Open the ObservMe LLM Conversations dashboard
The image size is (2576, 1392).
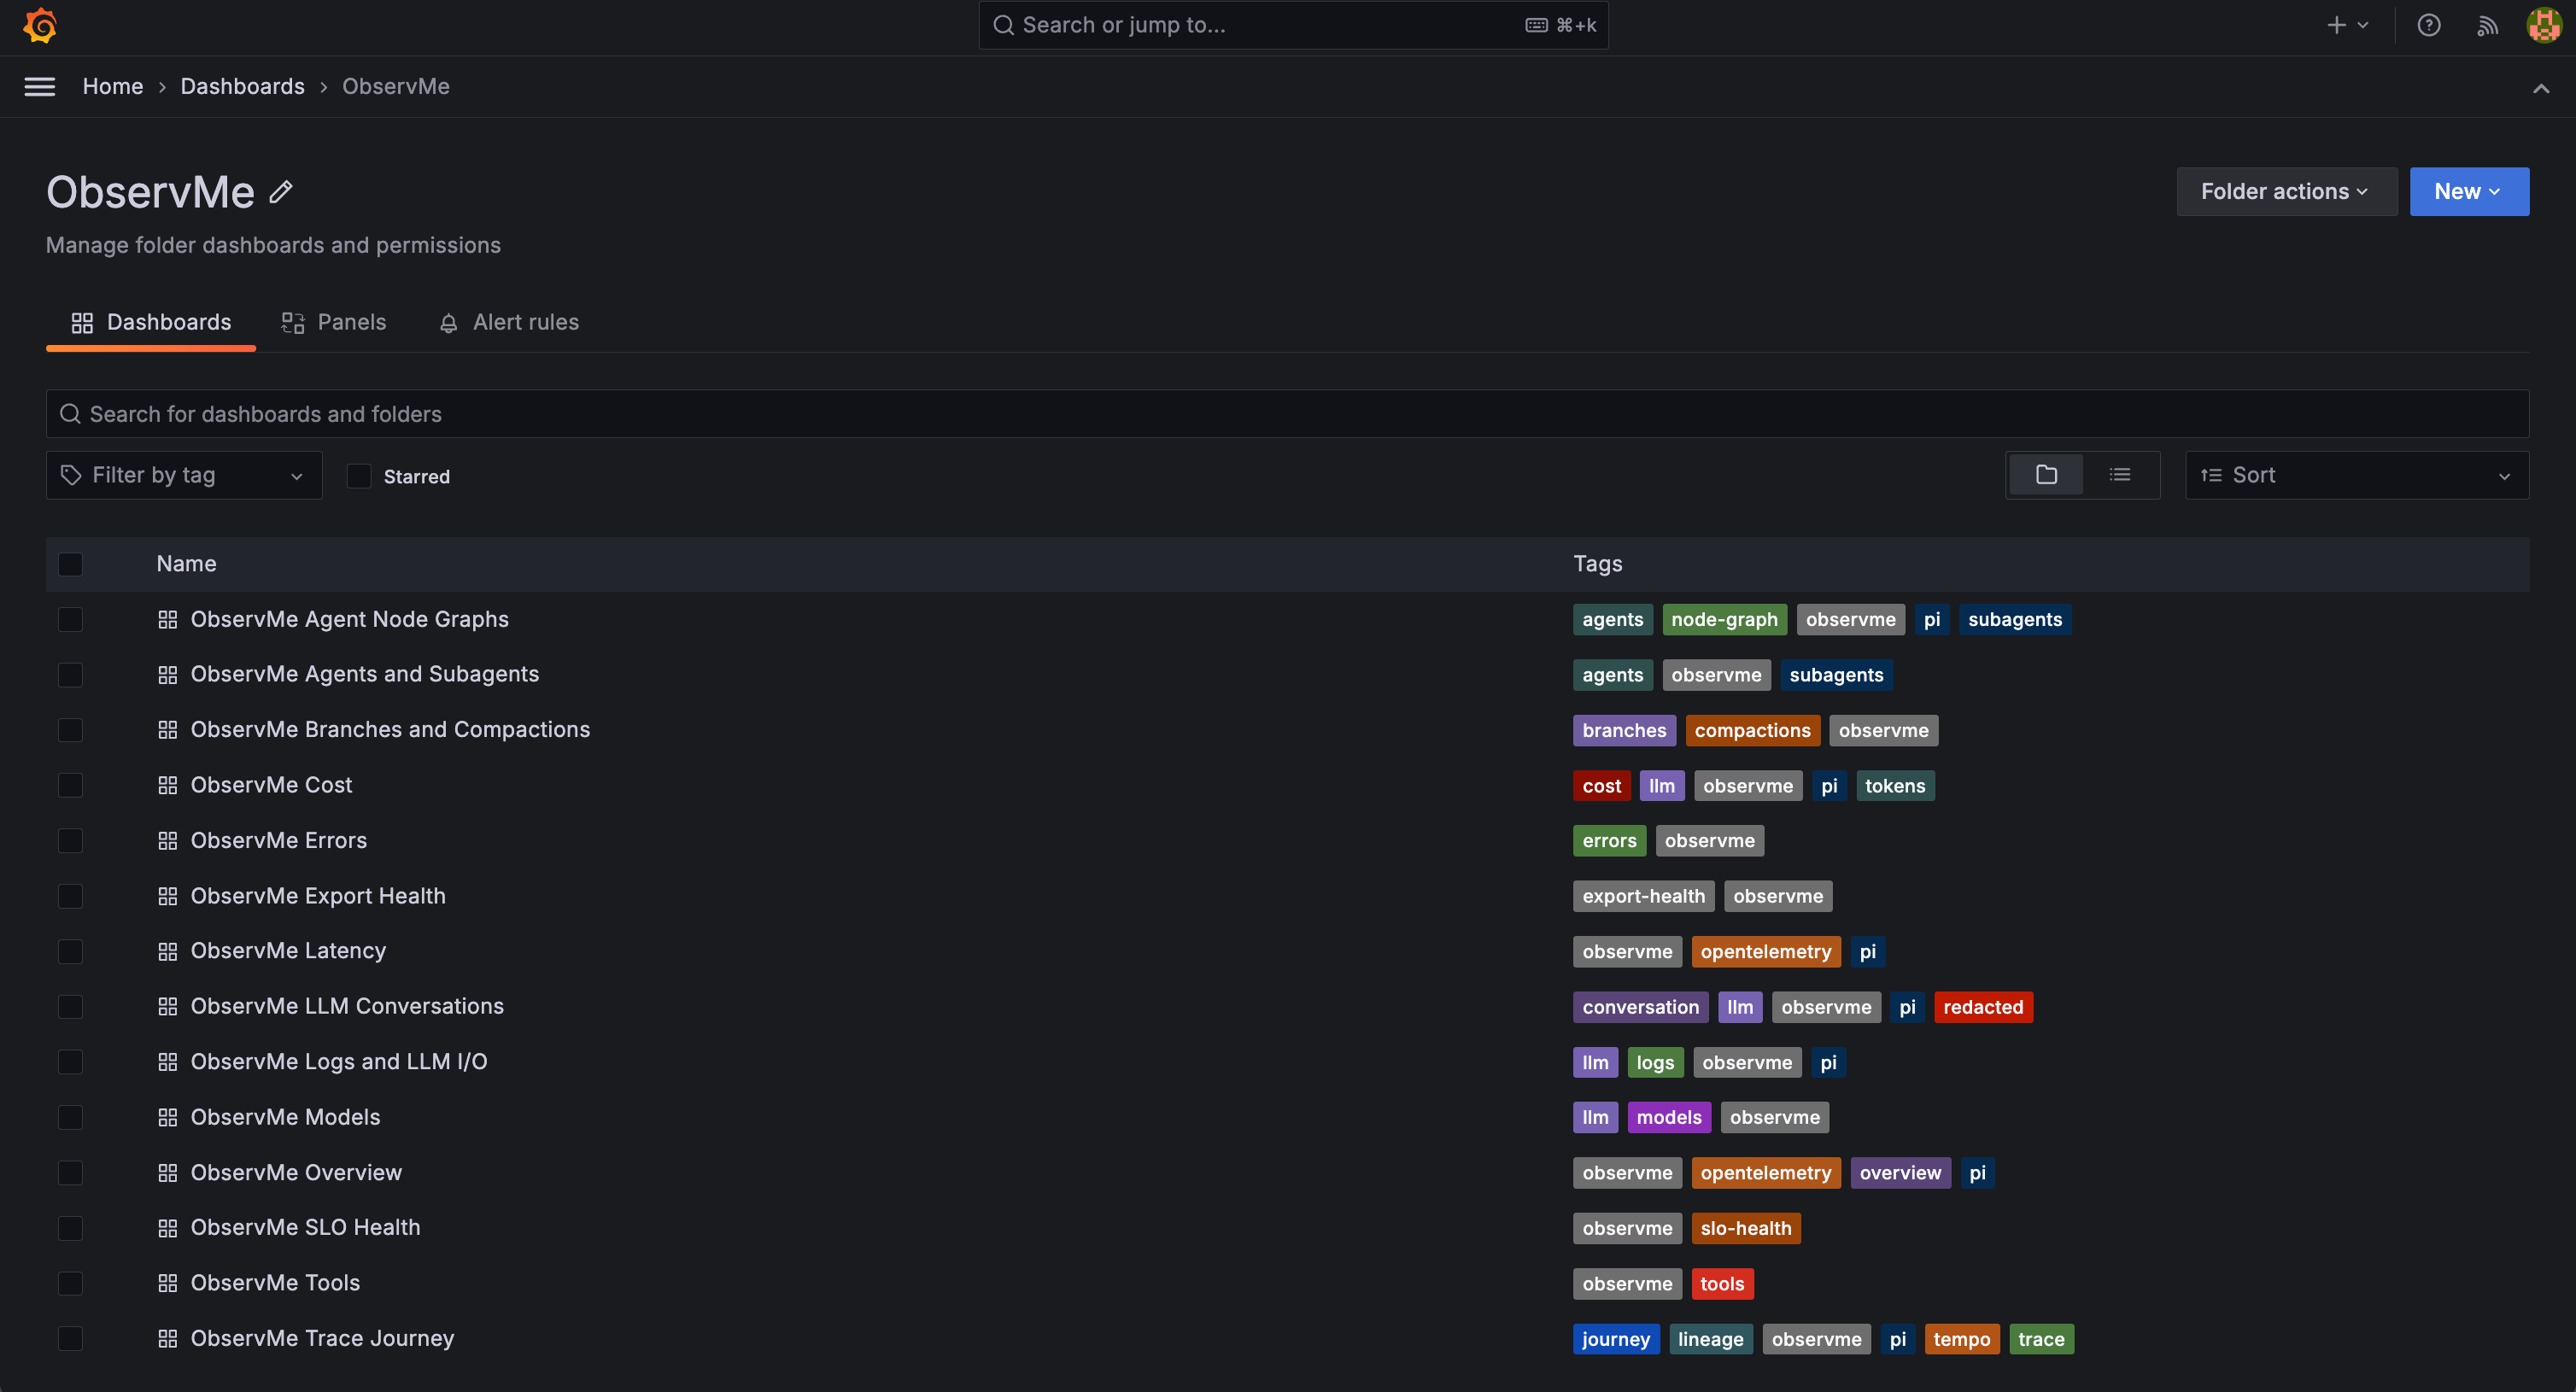347,1007
